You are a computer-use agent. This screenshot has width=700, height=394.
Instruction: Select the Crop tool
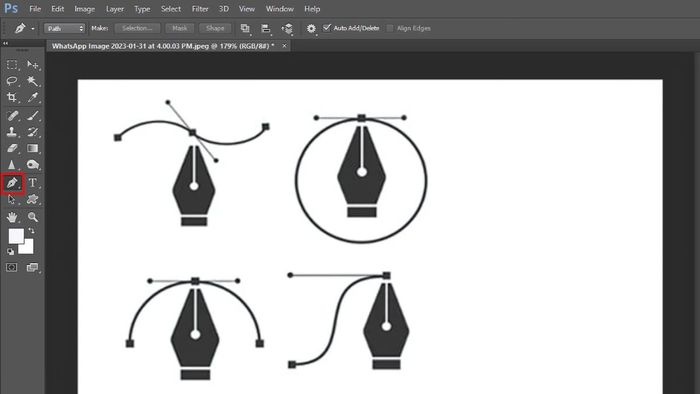tap(12, 97)
